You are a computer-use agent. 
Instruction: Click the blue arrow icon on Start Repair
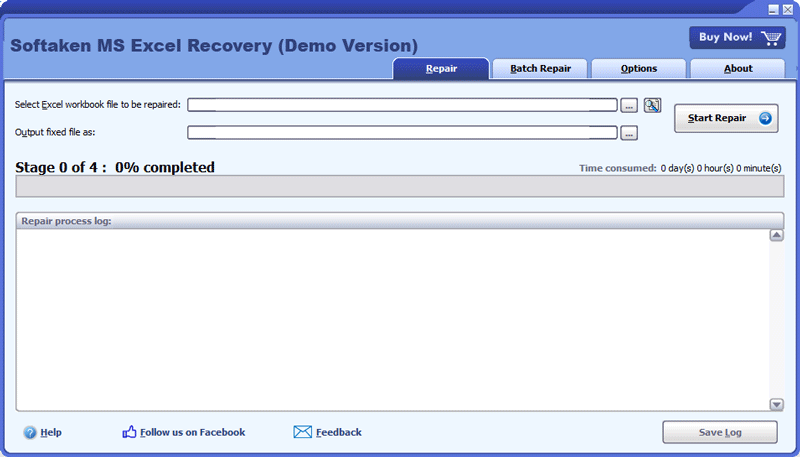click(x=765, y=118)
